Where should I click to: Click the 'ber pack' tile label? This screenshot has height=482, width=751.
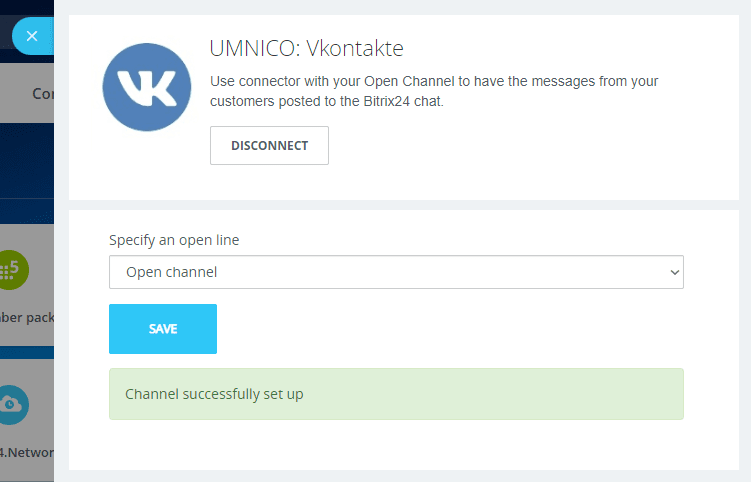pyautogui.click(x=26, y=317)
